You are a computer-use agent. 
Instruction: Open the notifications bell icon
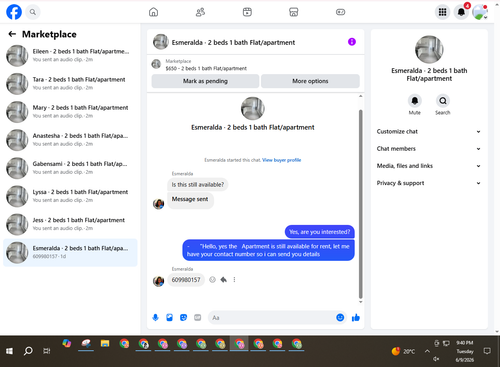point(461,12)
